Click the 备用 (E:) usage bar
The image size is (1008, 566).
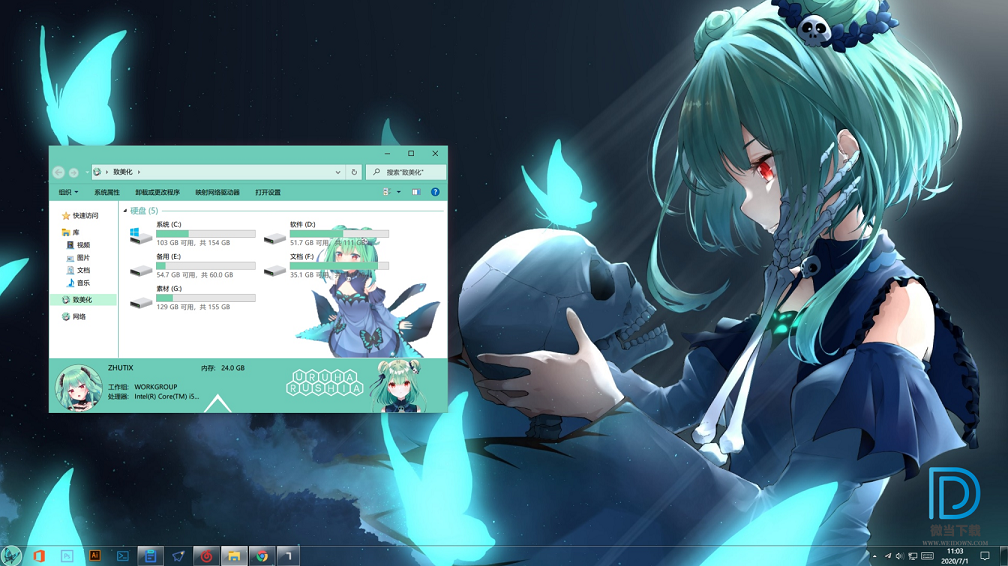point(206,266)
